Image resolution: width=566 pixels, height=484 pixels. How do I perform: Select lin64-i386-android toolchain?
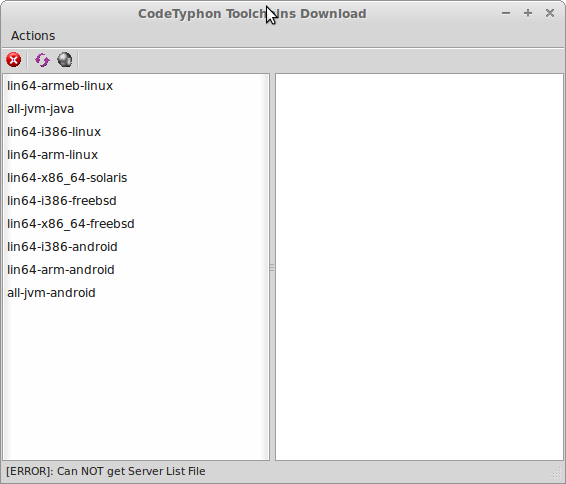pos(136,247)
